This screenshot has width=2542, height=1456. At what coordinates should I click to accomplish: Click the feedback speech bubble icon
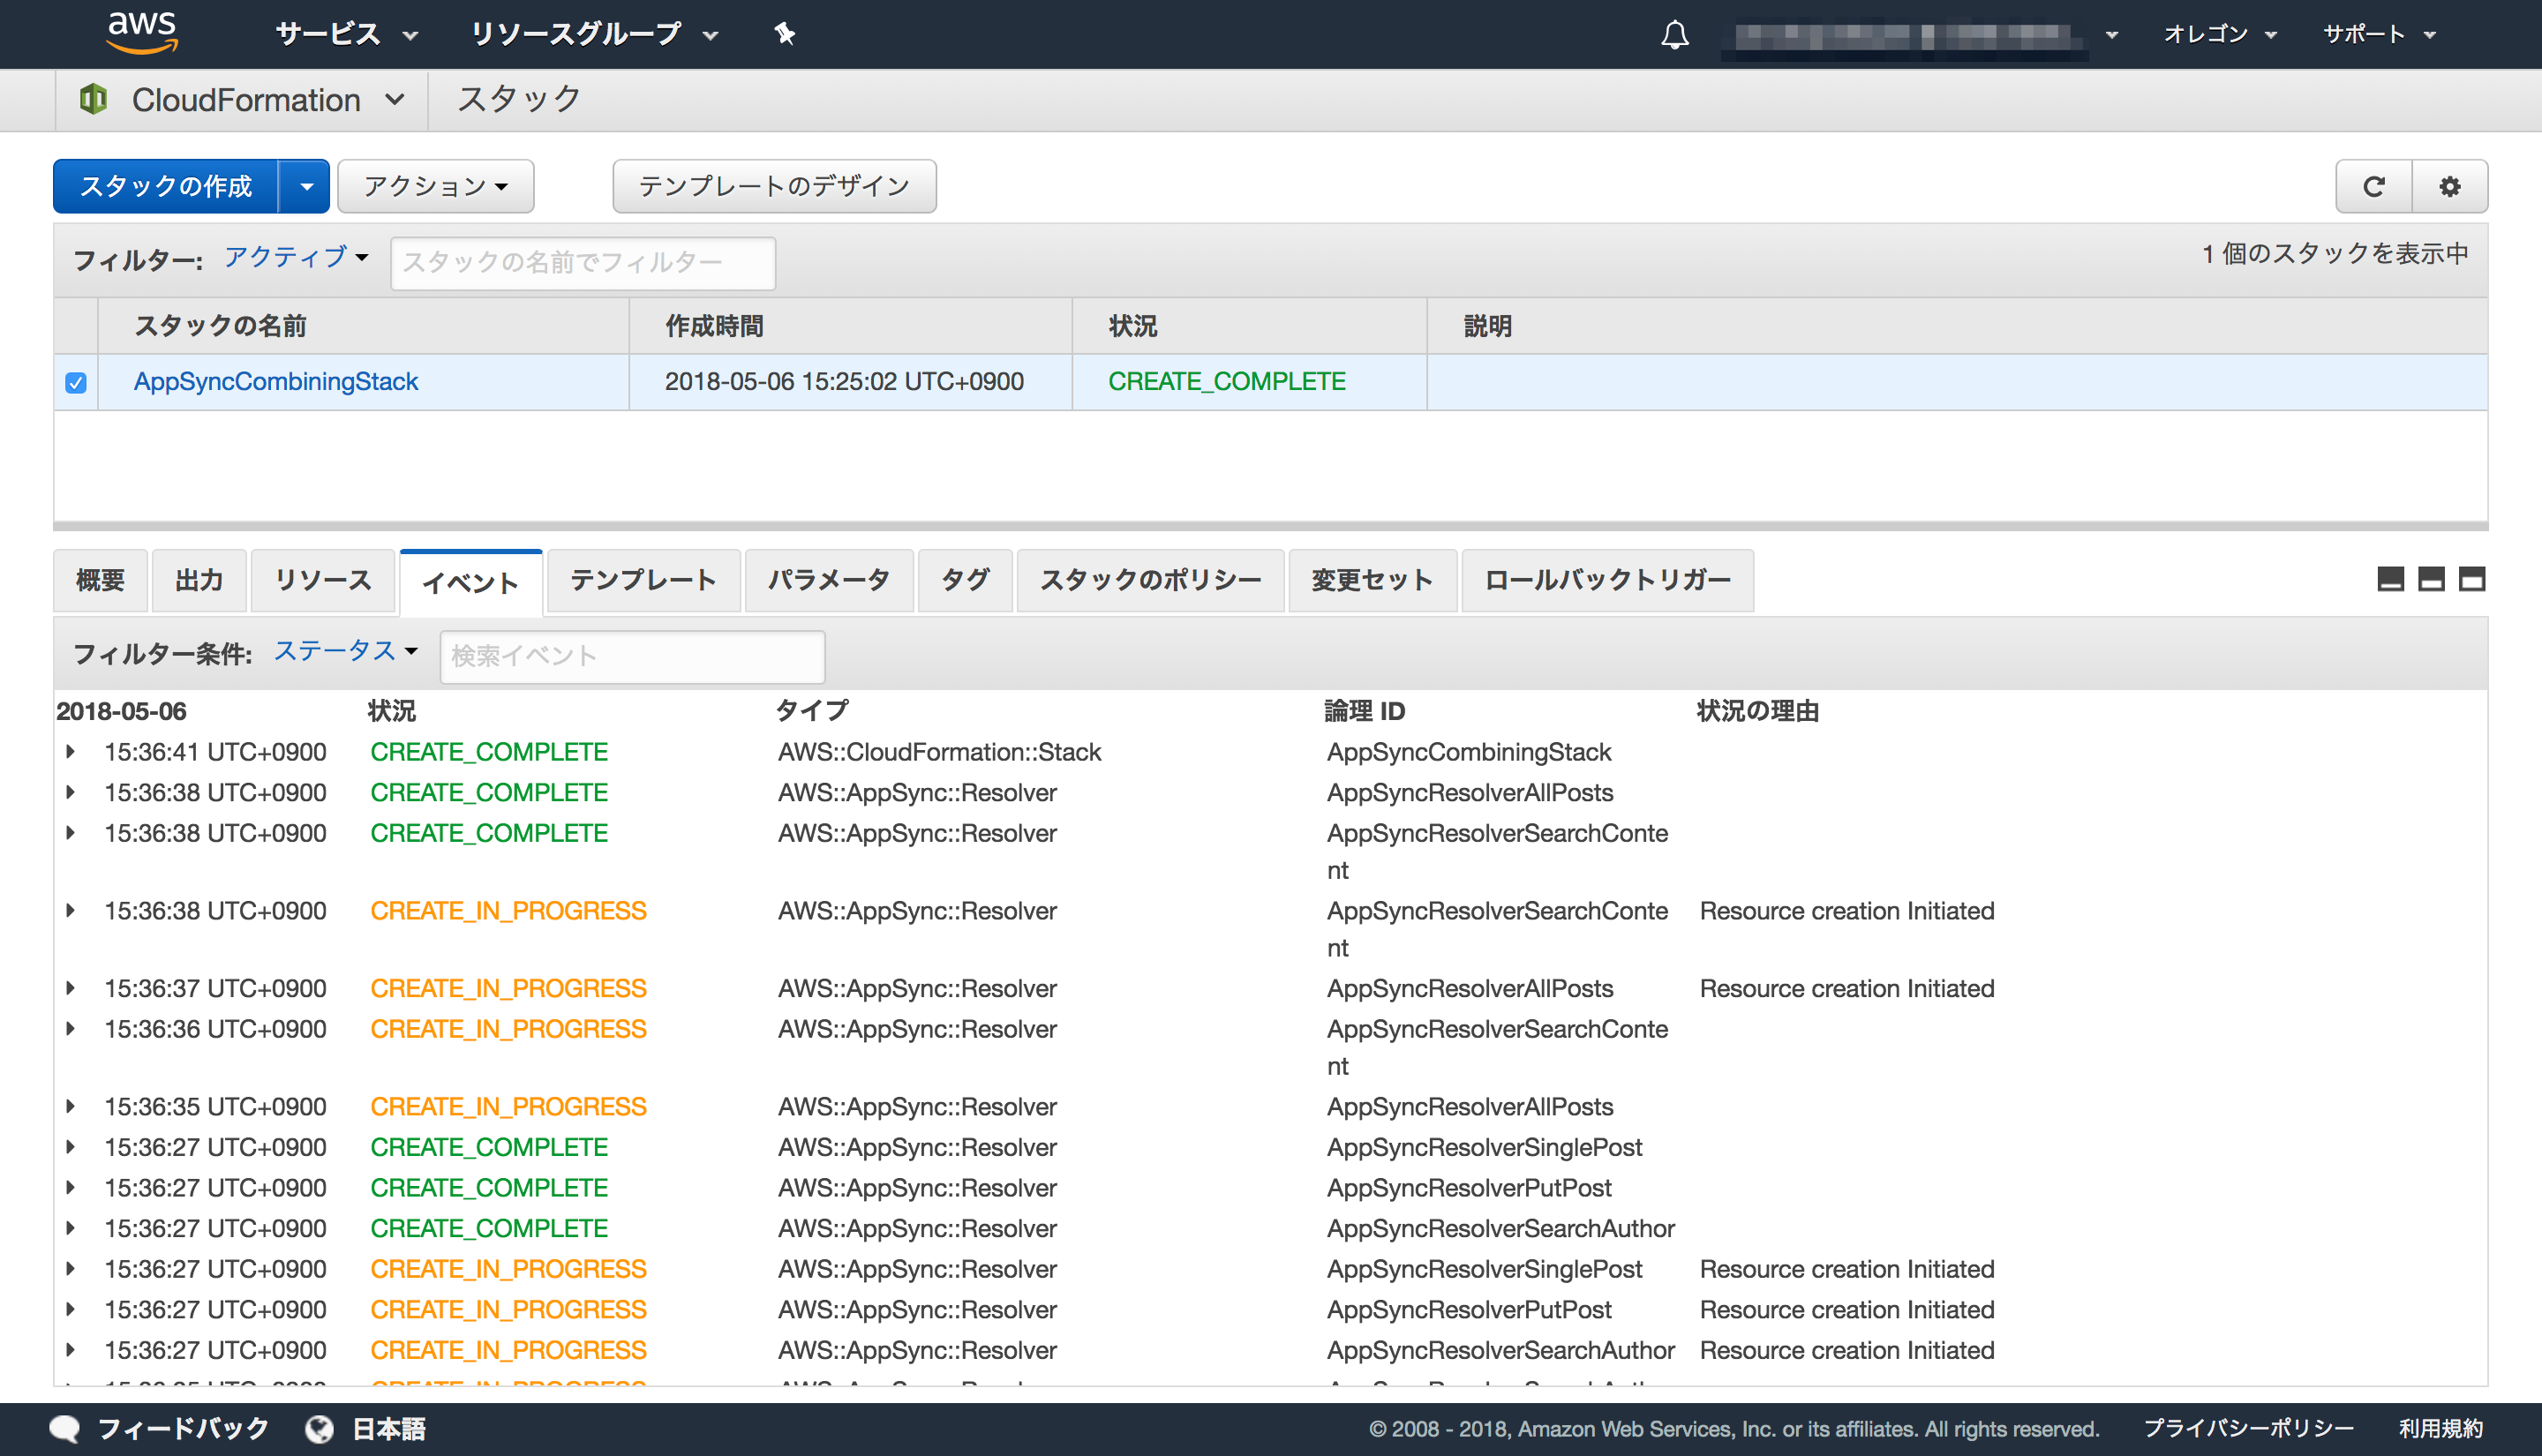(x=65, y=1428)
